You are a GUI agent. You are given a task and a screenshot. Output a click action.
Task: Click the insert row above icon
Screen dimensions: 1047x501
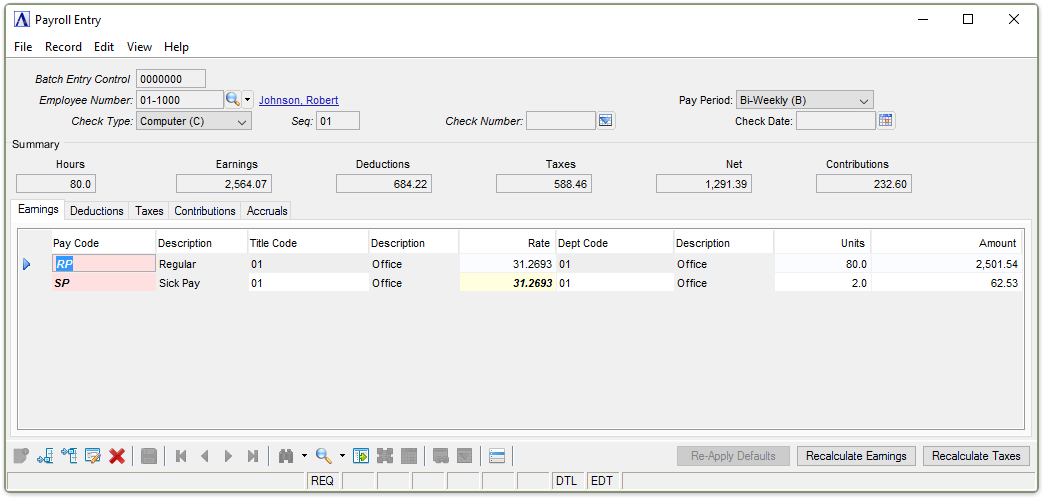[x=69, y=456]
